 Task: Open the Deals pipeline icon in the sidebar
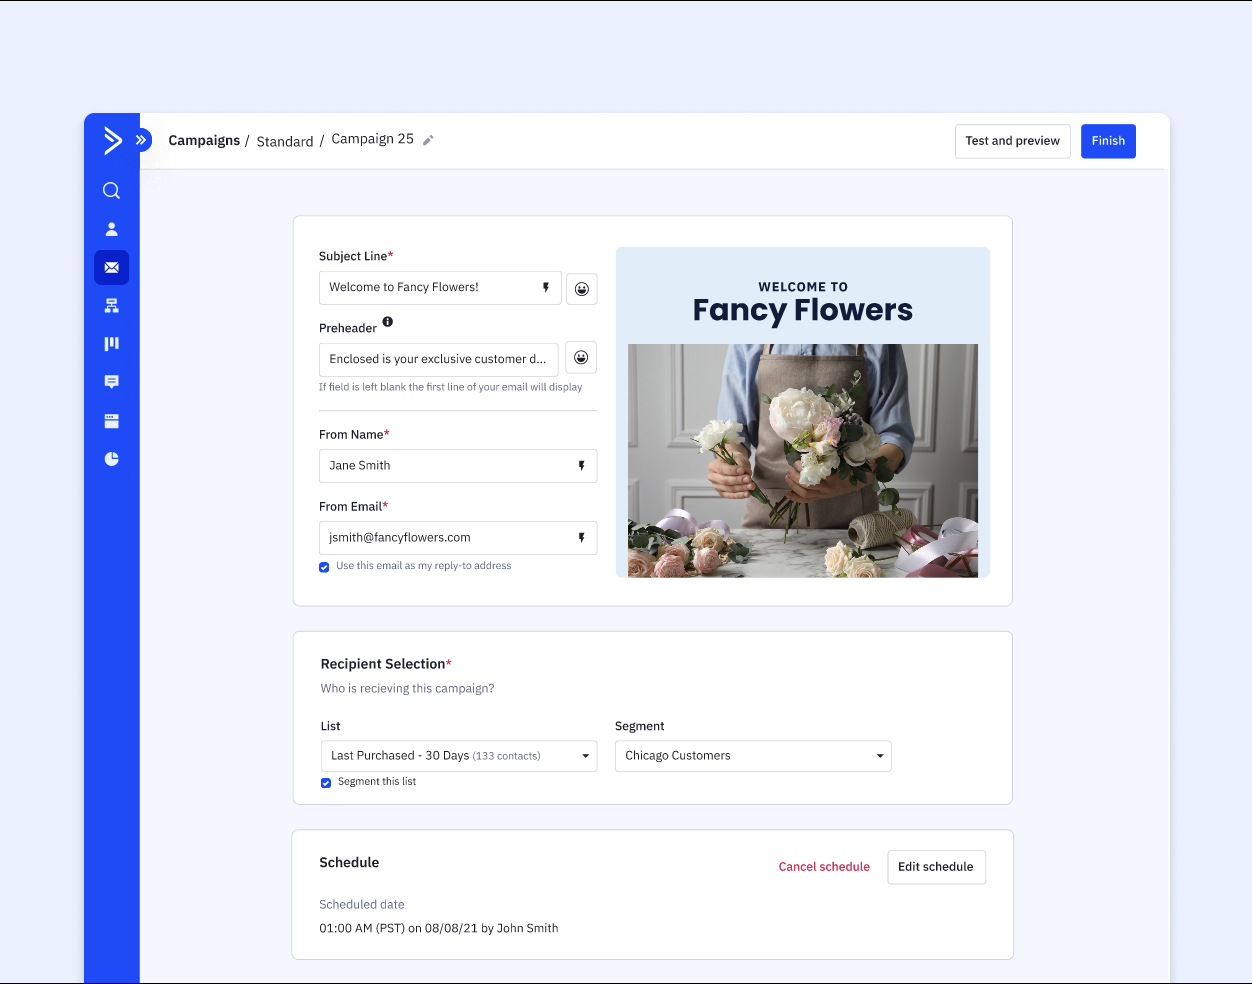[111, 343]
